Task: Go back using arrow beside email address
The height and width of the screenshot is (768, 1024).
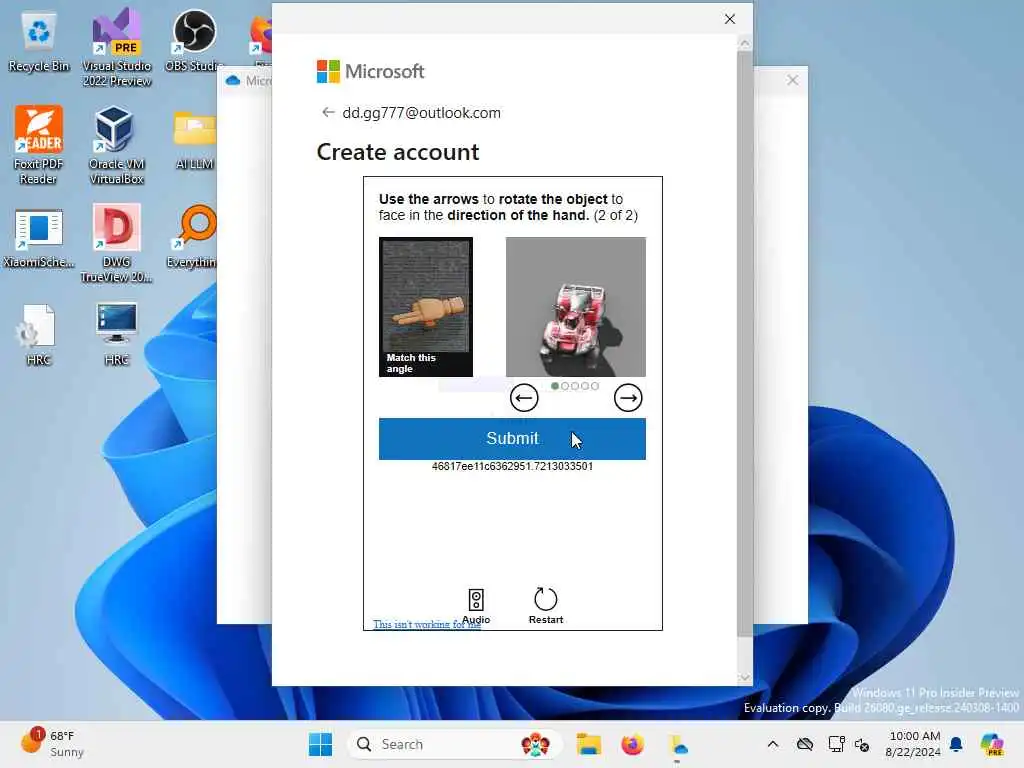Action: 328,112
